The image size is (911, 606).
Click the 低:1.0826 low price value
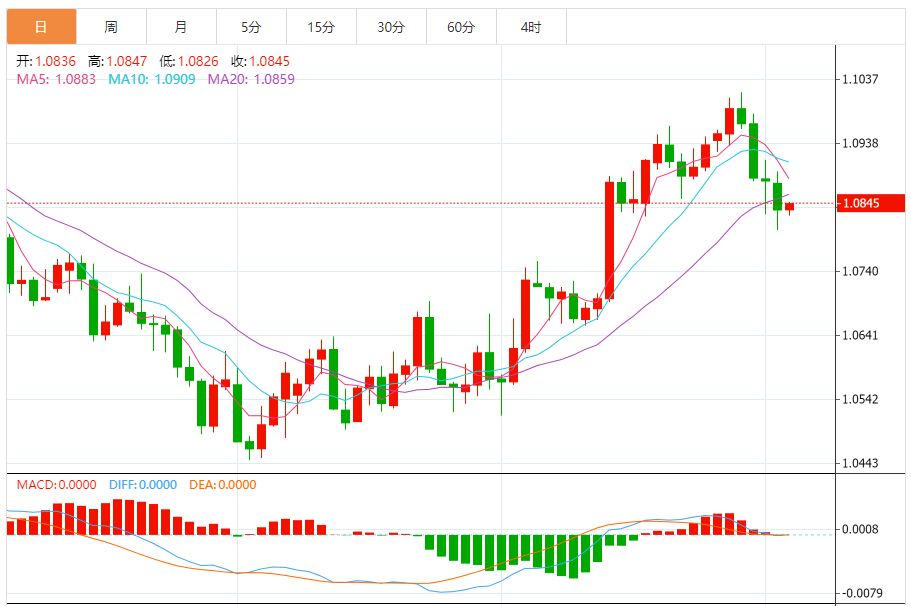[189, 61]
